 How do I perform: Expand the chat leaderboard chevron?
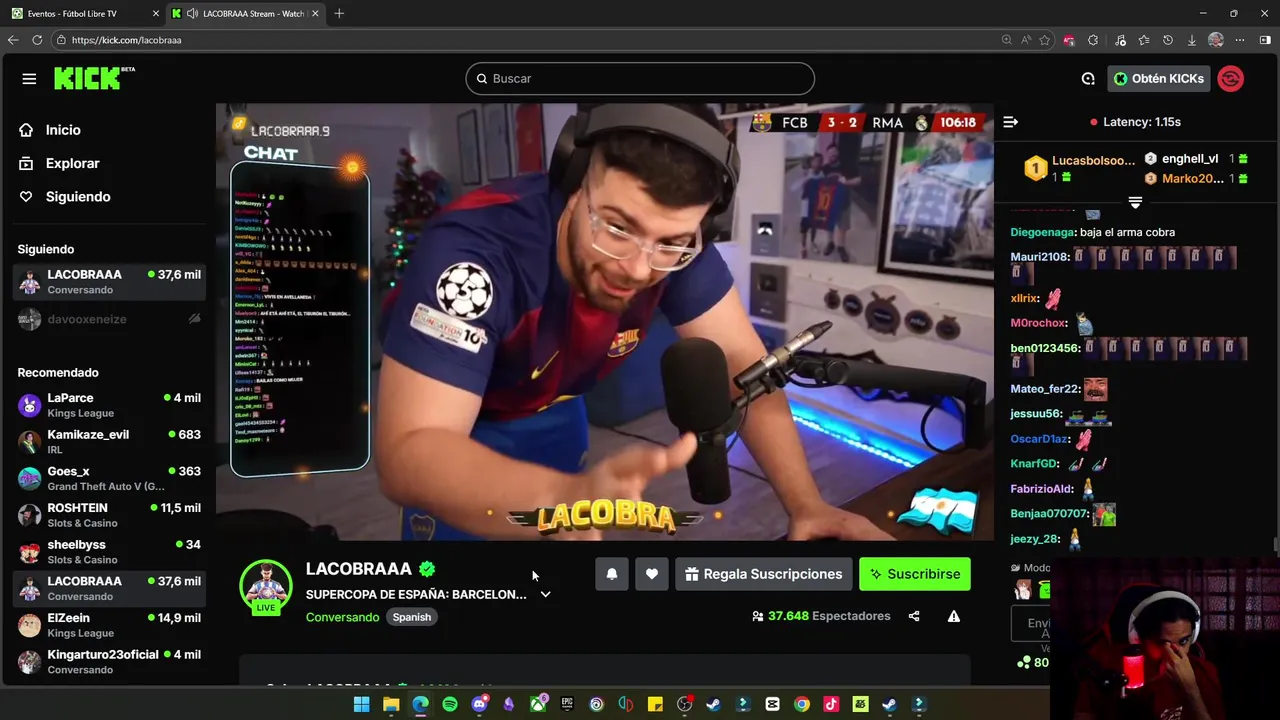click(1135, 202)
